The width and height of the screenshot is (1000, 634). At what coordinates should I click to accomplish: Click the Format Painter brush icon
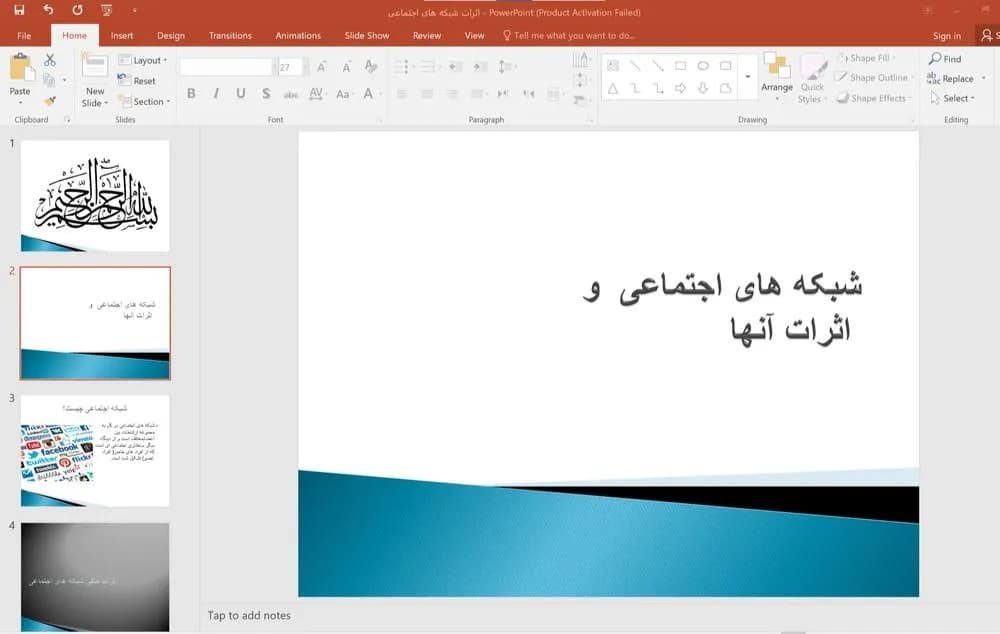[50, 101]
